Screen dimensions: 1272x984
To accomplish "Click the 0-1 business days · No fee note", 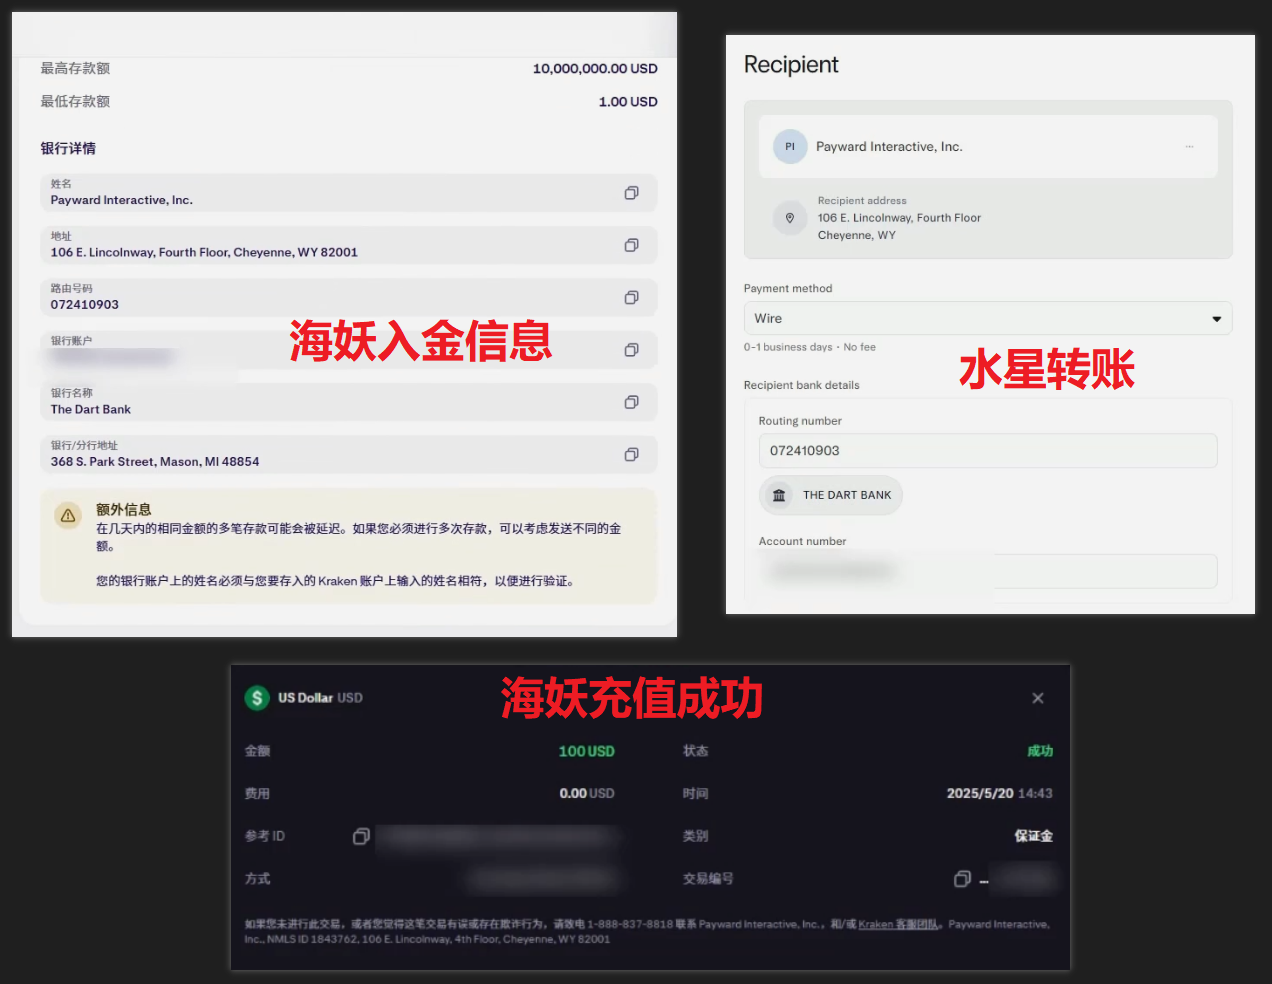I will pos(810,347).
